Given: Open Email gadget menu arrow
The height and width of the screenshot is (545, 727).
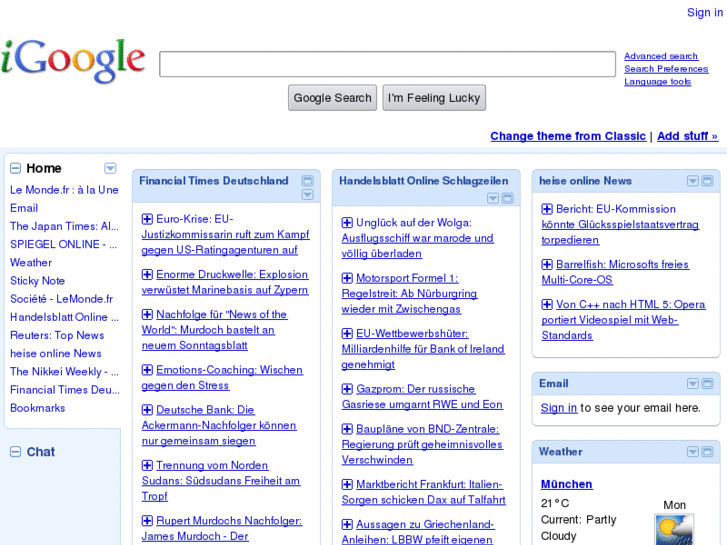Looking at the screenshot, I should click(x=693, y=384).
